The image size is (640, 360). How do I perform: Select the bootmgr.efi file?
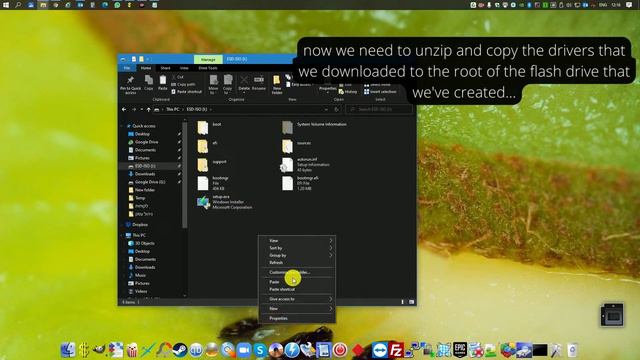click(x=300, y=183)
